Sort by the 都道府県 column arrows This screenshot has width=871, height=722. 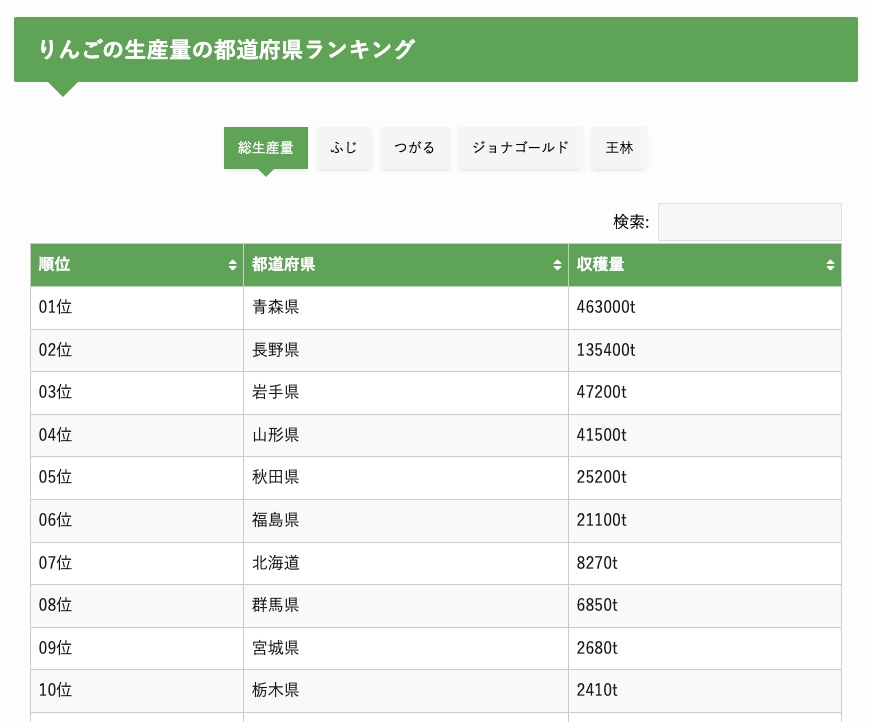(x=557, y=265)
